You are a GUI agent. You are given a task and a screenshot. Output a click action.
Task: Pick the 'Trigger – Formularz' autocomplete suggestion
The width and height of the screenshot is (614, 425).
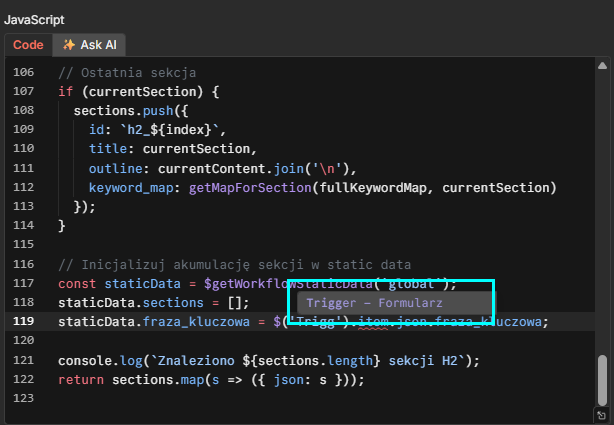point(394,303)
